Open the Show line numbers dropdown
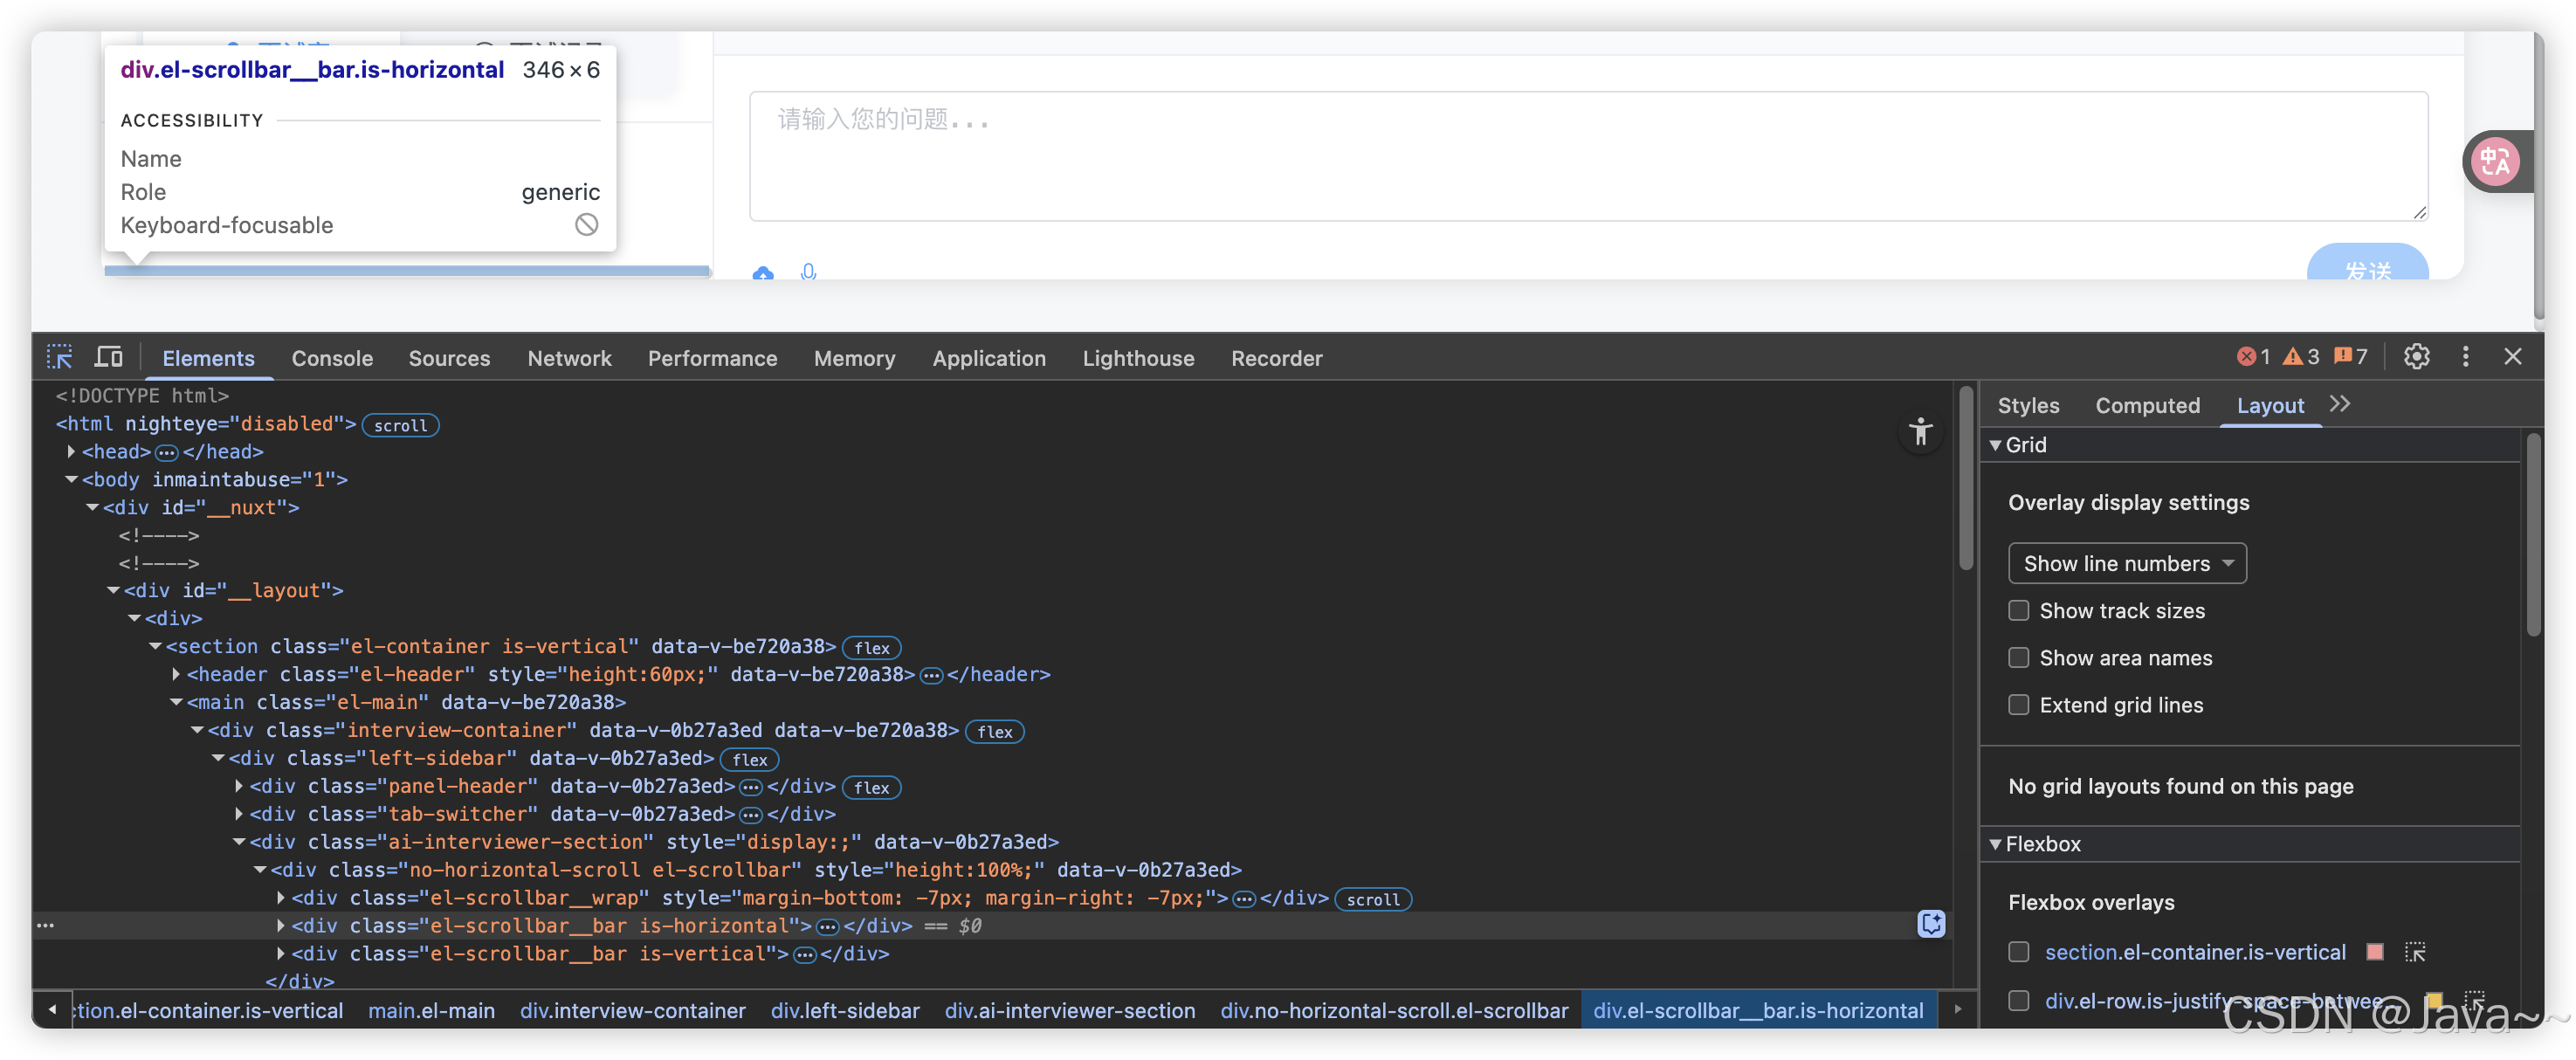The height and width of the screenshot is (1060, 2576). (2126, 564)
